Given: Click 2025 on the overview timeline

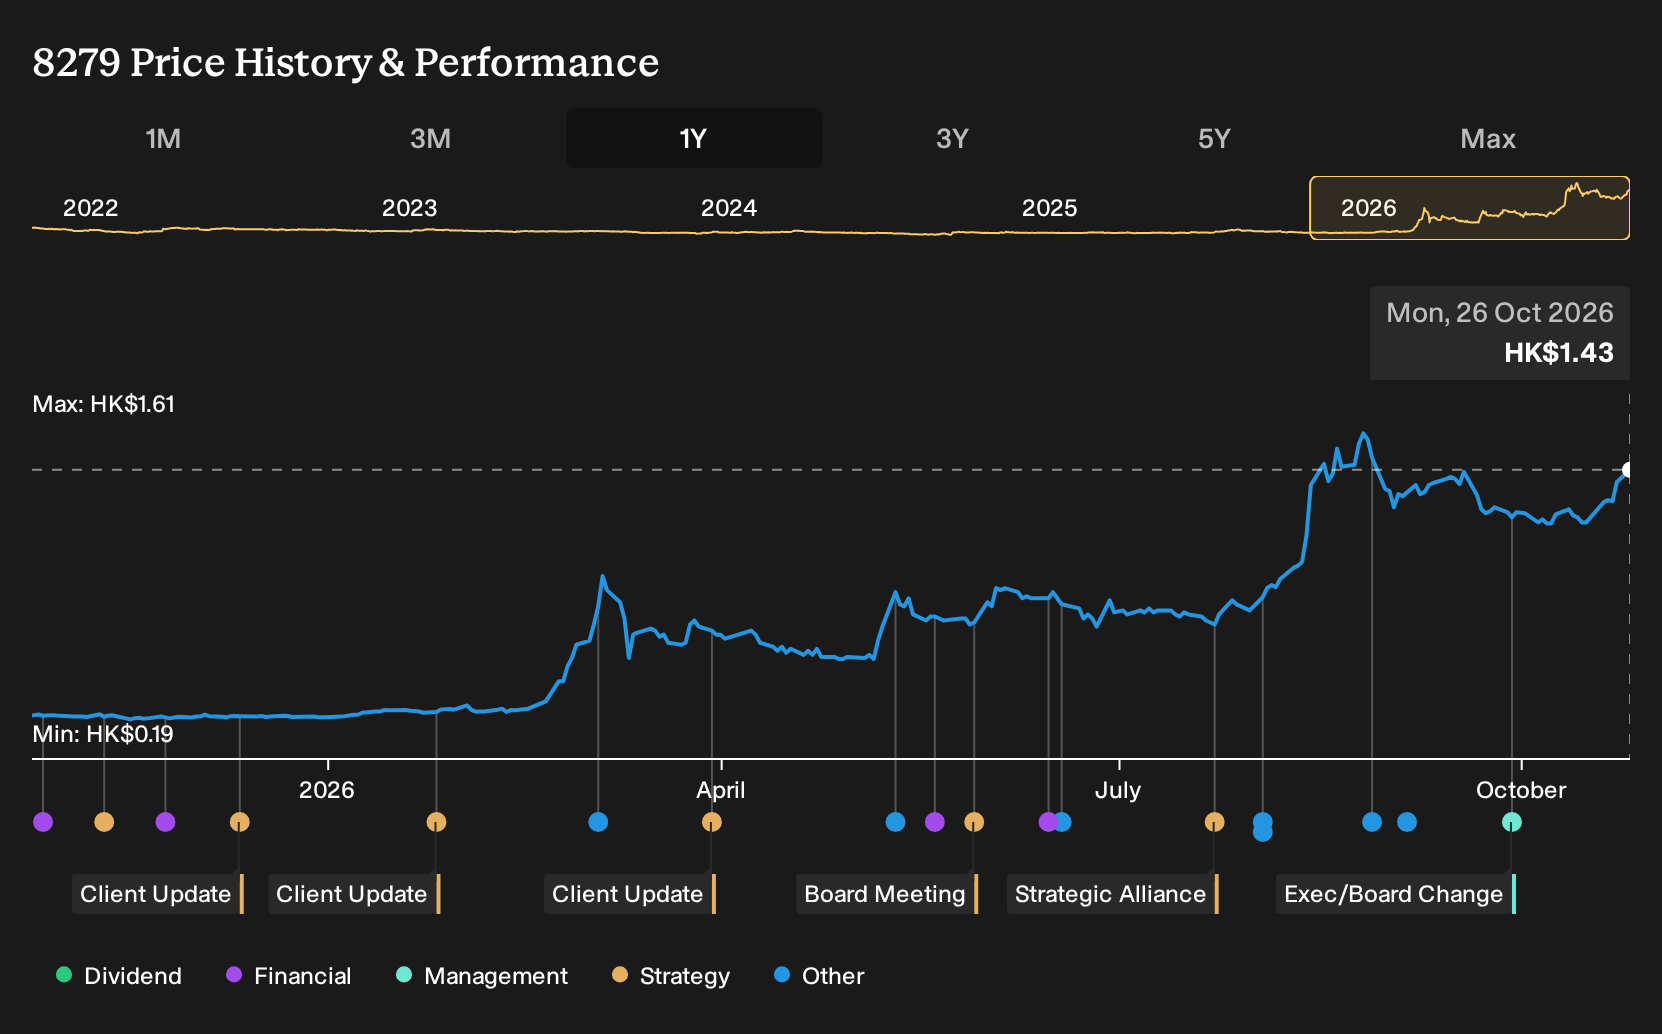Looking at the screenshot, I should coord(1050,208).
